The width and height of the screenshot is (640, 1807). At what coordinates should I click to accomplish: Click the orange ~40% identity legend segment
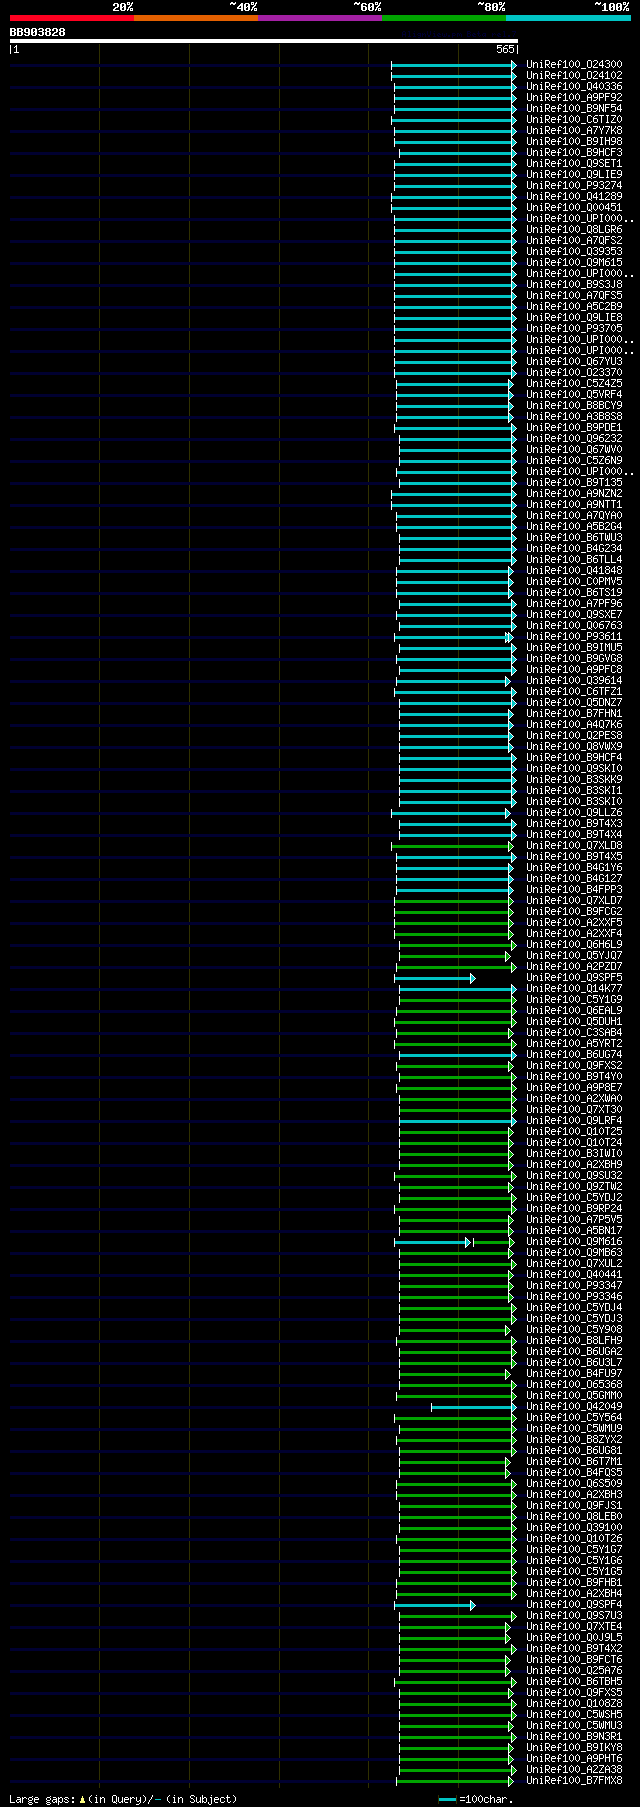tap(195, 18)
